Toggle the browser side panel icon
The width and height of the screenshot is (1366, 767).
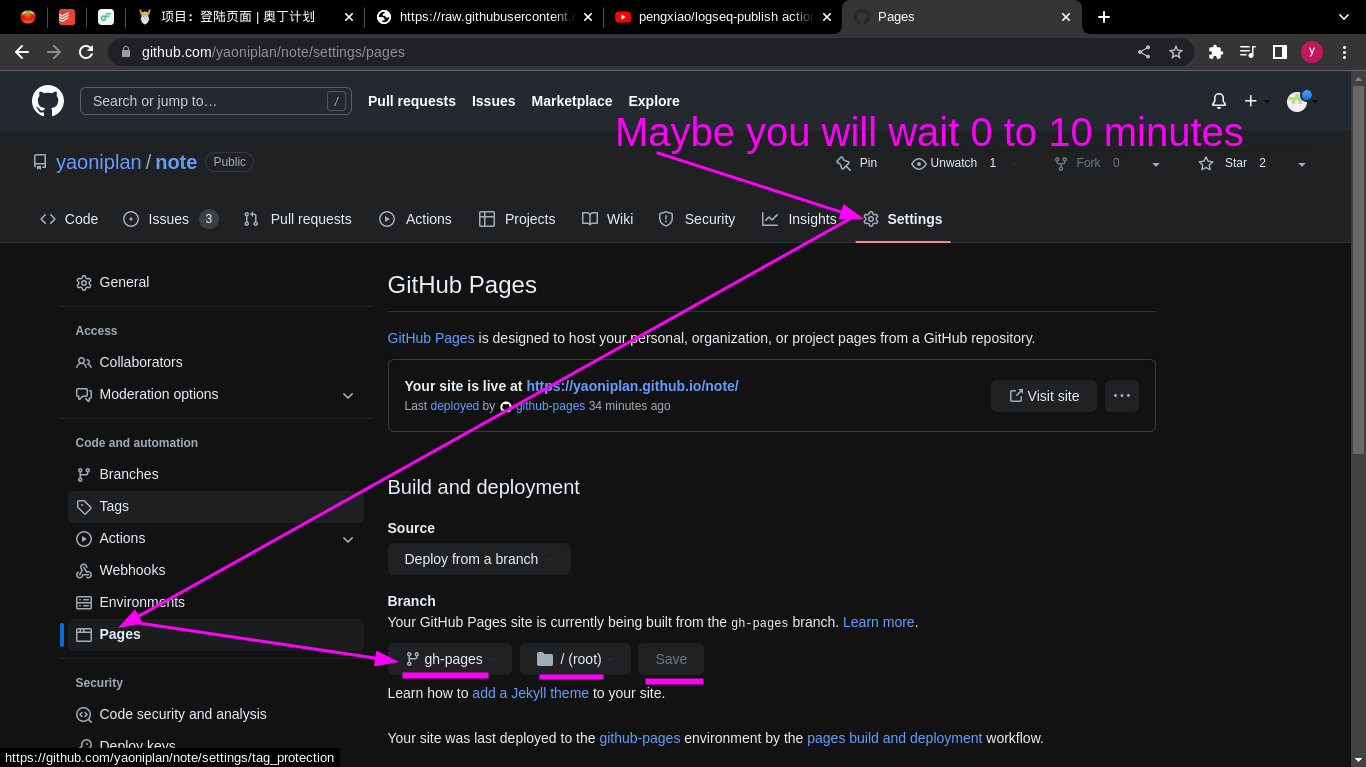(x=1280, y=52)
